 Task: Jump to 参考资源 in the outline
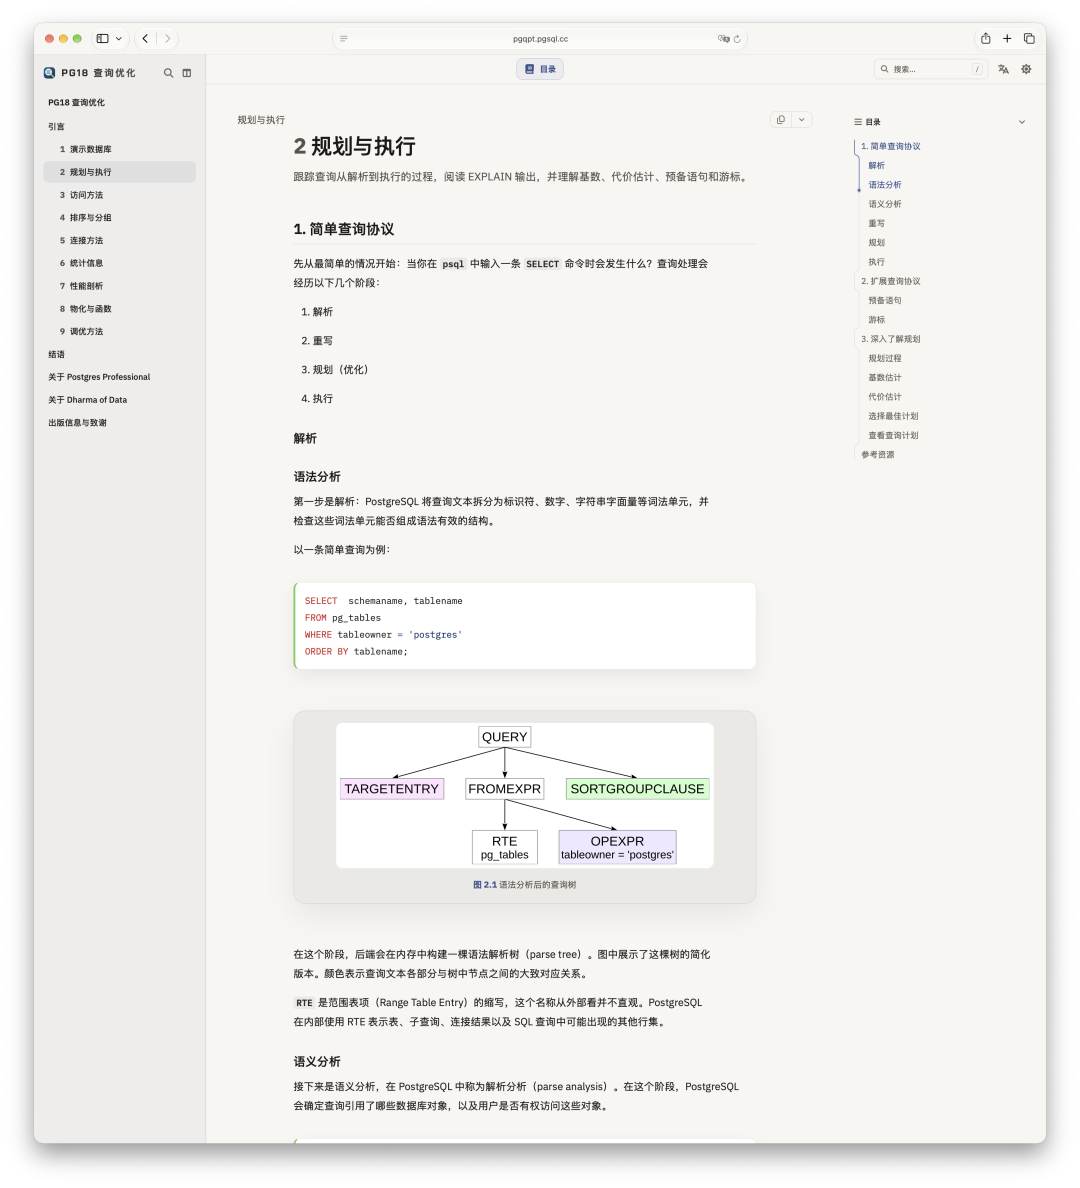click(878, 455)
